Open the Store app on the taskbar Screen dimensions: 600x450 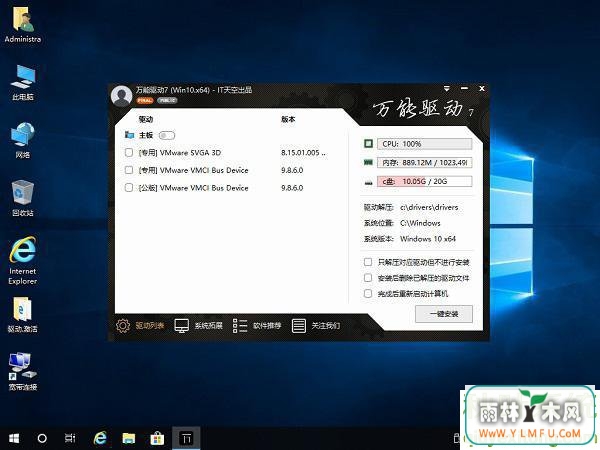(x=157, y=439)
